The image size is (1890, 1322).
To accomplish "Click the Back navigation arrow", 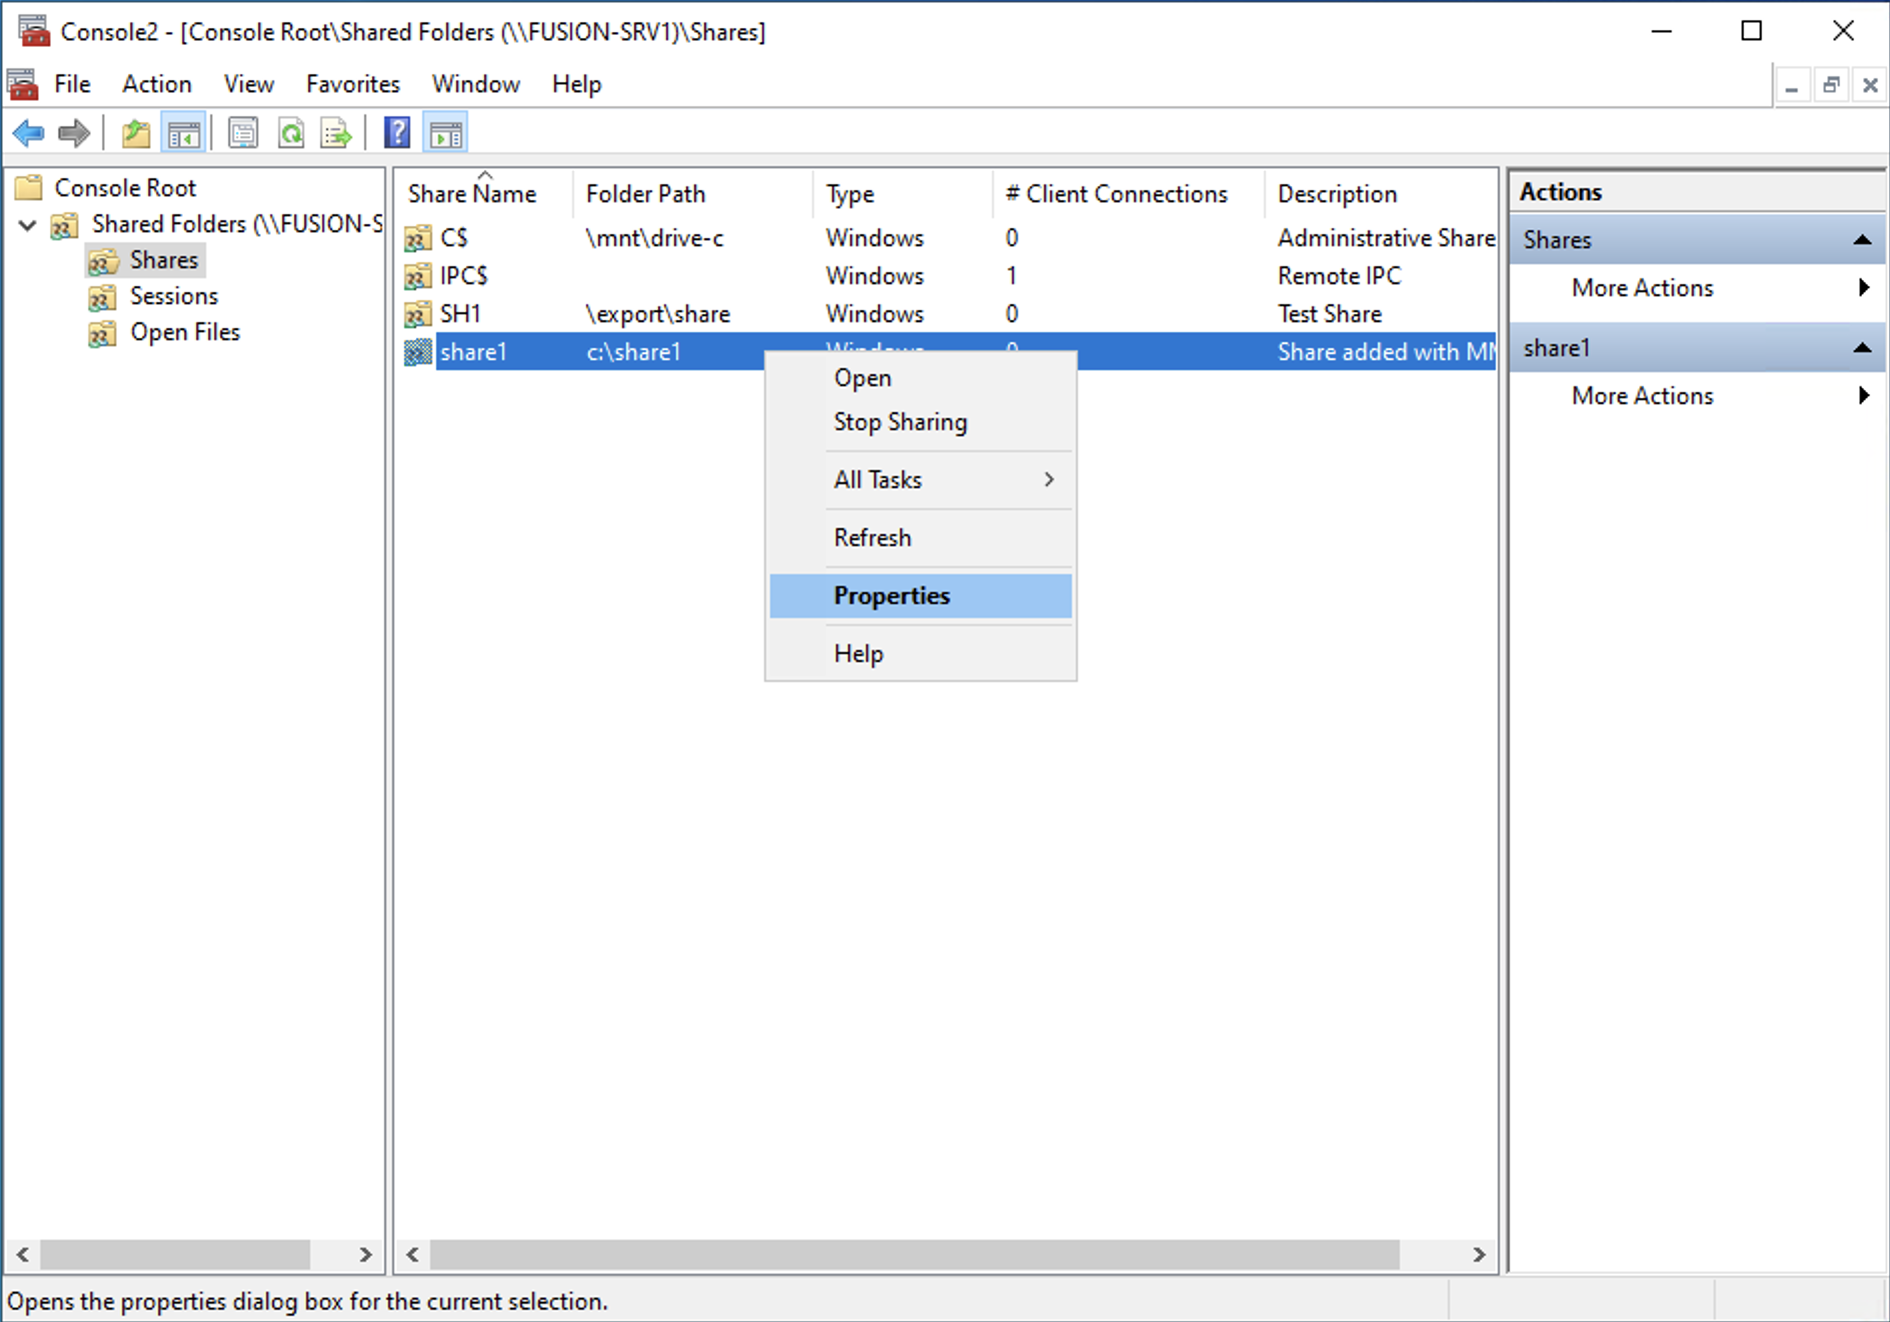I will (x=28, y=133).
